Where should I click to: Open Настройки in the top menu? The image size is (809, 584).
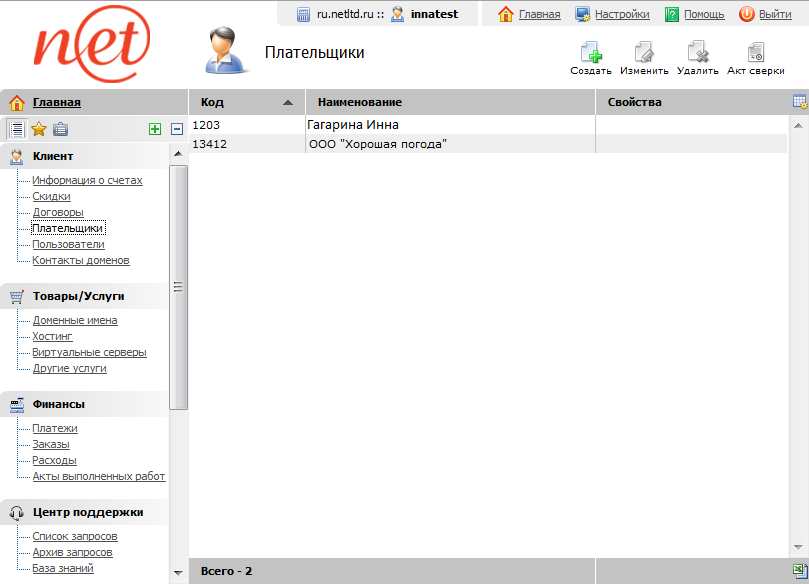(621, 14)
